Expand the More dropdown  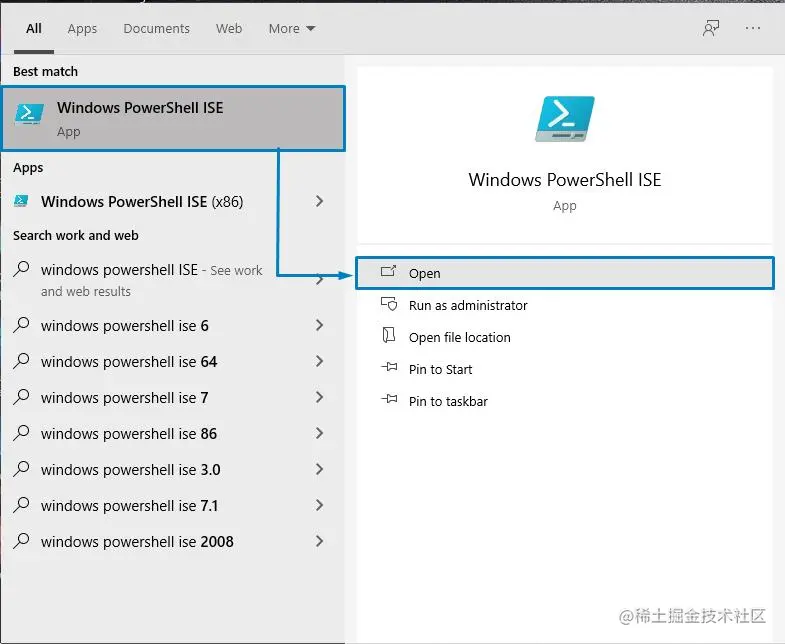click(292, 29)
